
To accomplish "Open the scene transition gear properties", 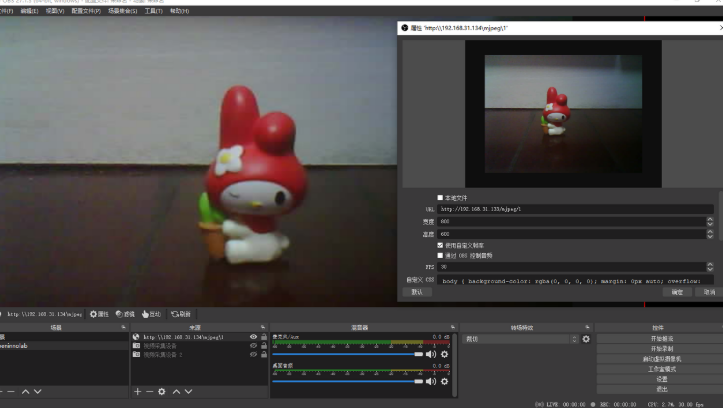I will pyautogui.click(x=586, y=339).
